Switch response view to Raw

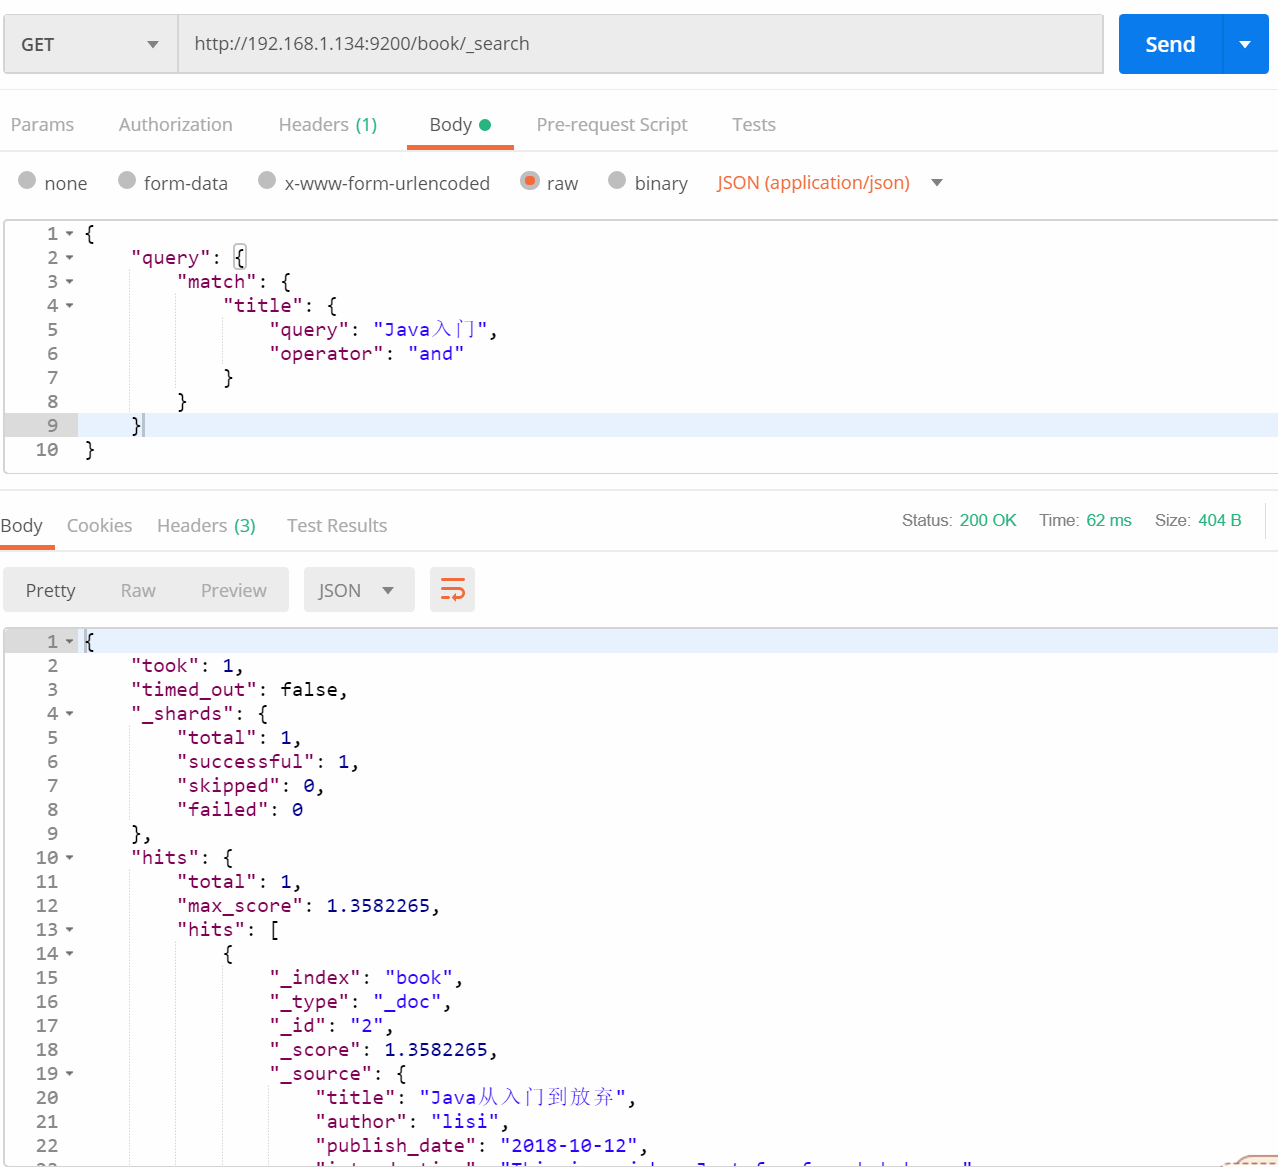pos(138,590)
